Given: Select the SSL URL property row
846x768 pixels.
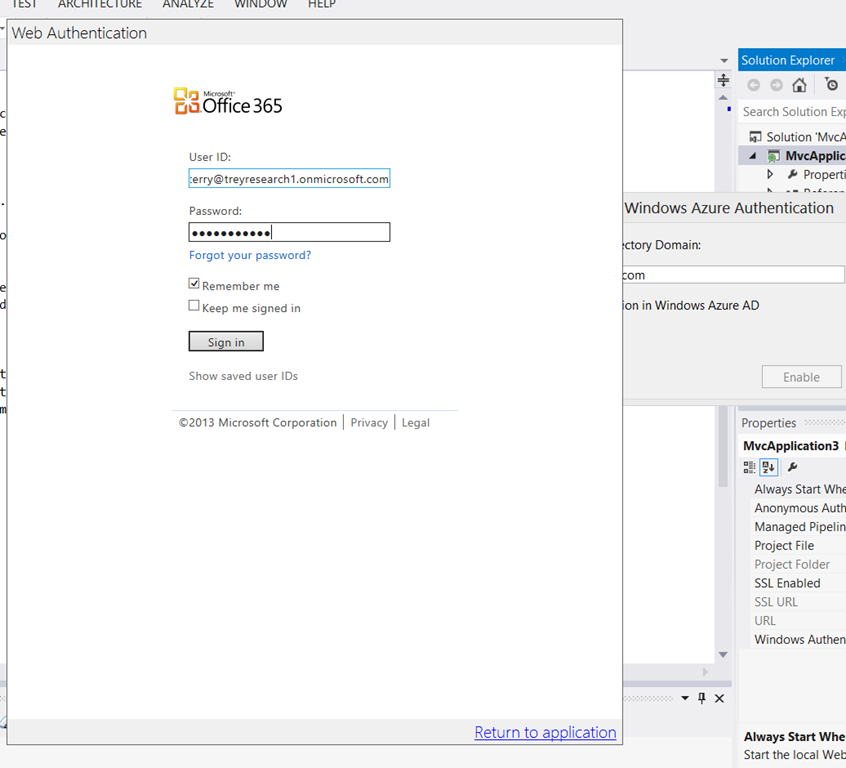Looking at the screenshot, I should [x=800, y=602].
